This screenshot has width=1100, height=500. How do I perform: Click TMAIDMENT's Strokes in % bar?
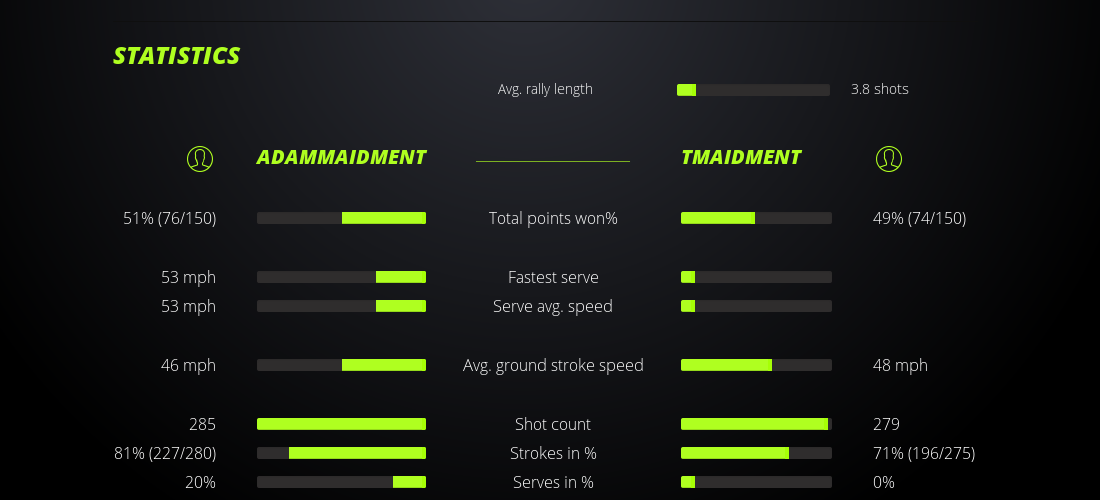[x=756, y=453]
